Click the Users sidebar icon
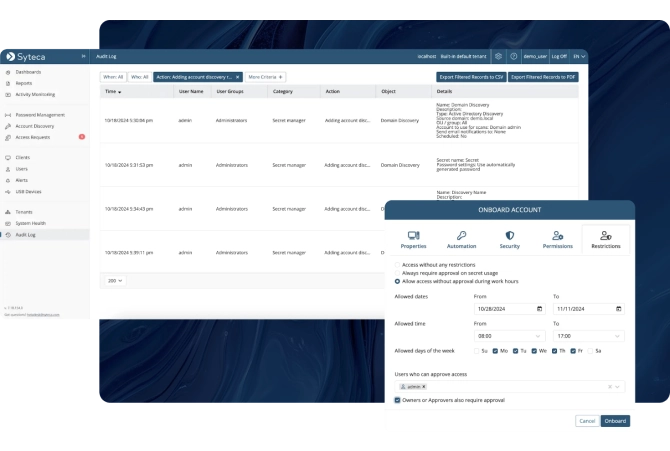 (x=8, y=169)
